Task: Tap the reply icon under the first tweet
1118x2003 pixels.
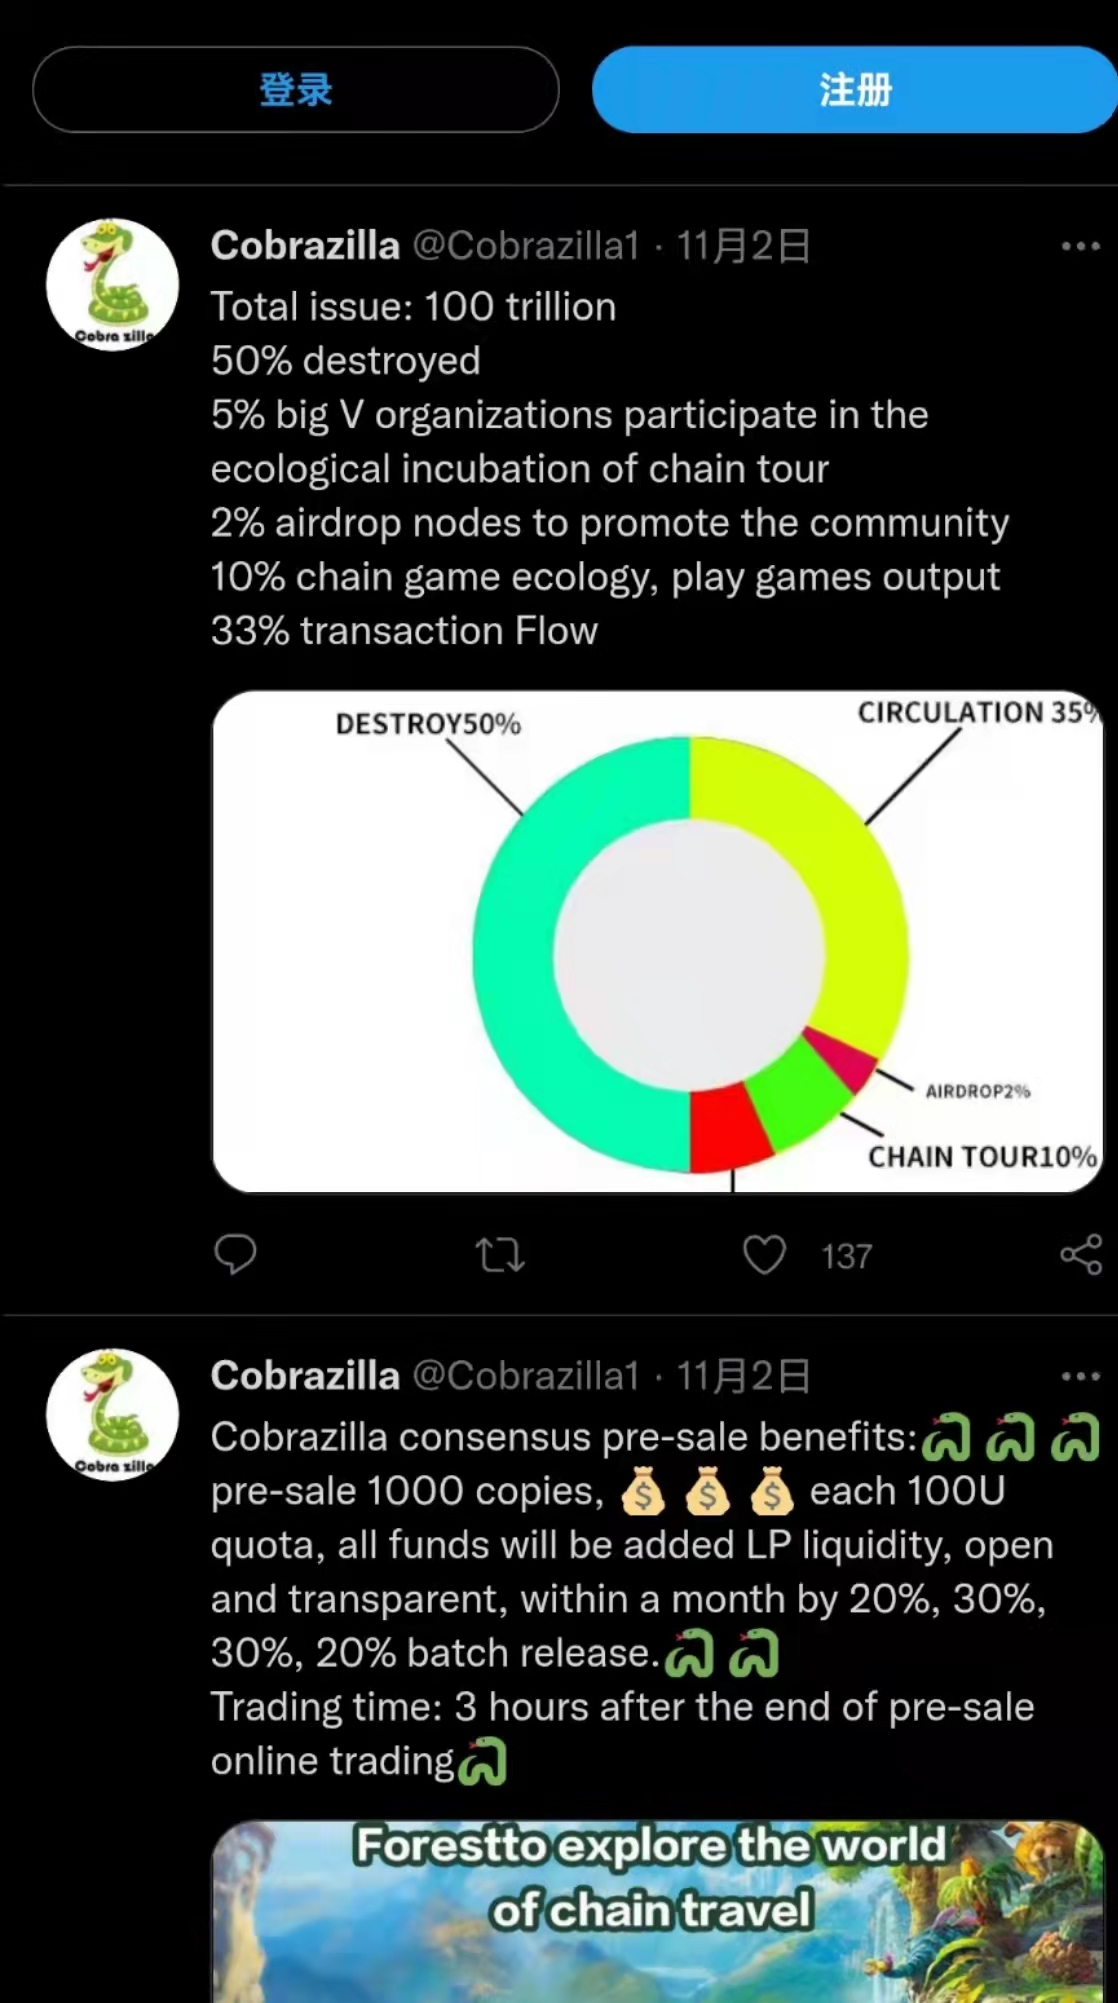Action: tap(236, 1254)
